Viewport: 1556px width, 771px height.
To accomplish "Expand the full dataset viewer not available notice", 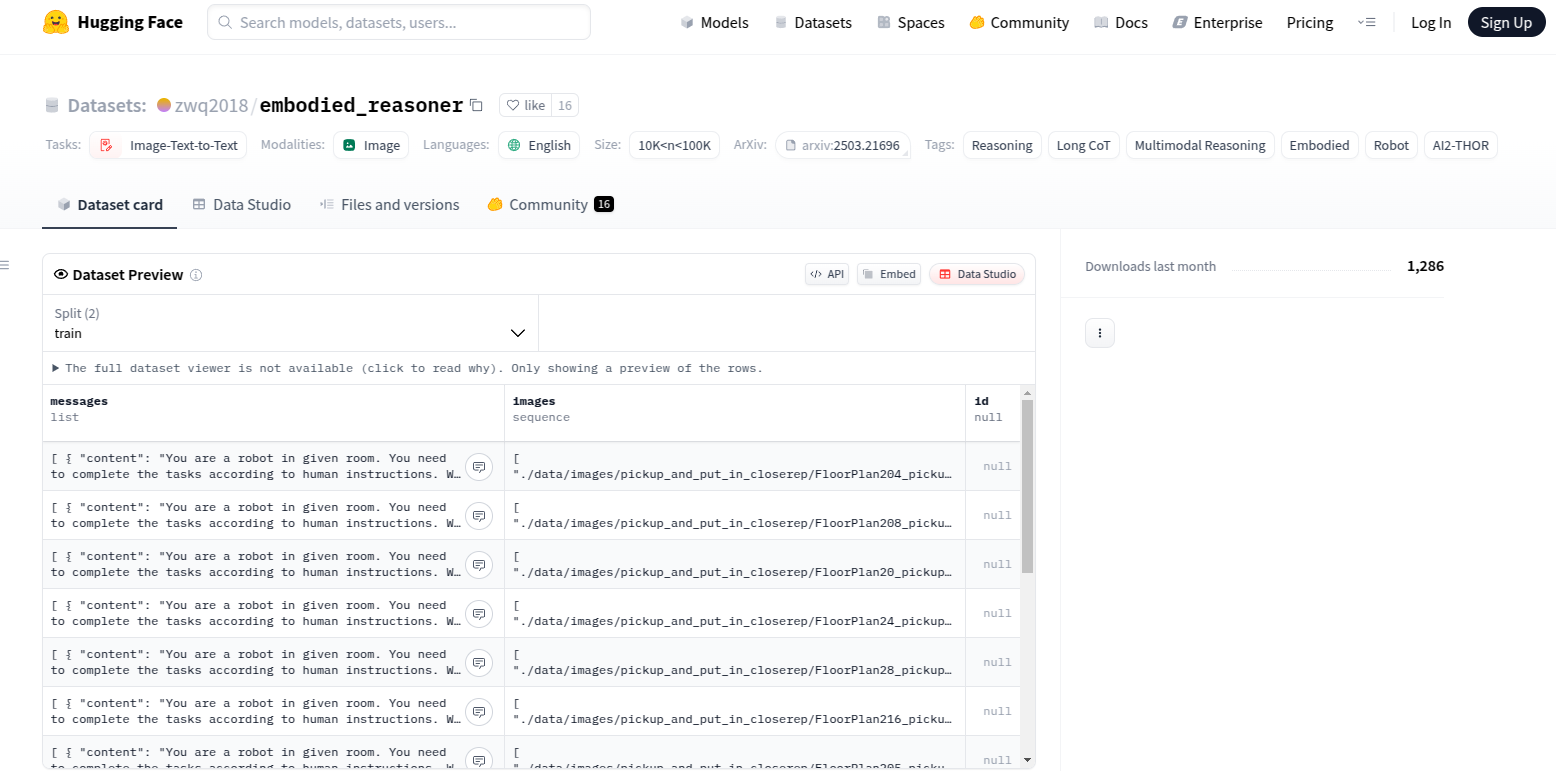I will 407,368.
